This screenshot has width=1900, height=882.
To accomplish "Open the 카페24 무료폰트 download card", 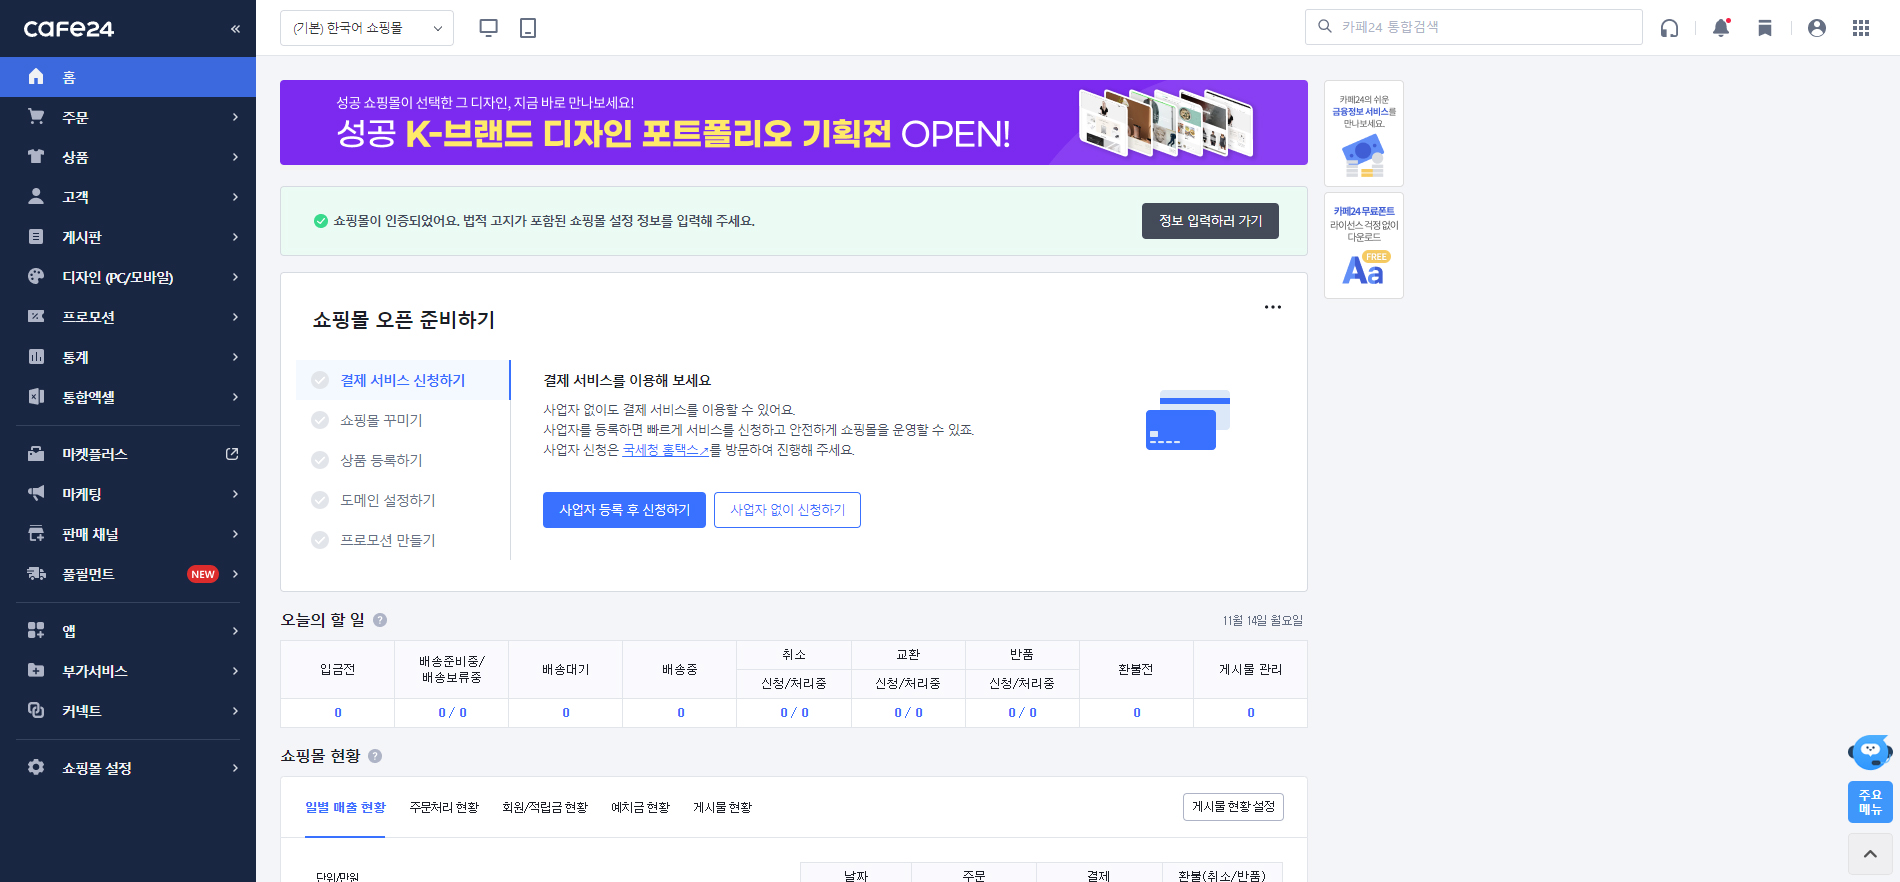I will tap(1364, 245).
